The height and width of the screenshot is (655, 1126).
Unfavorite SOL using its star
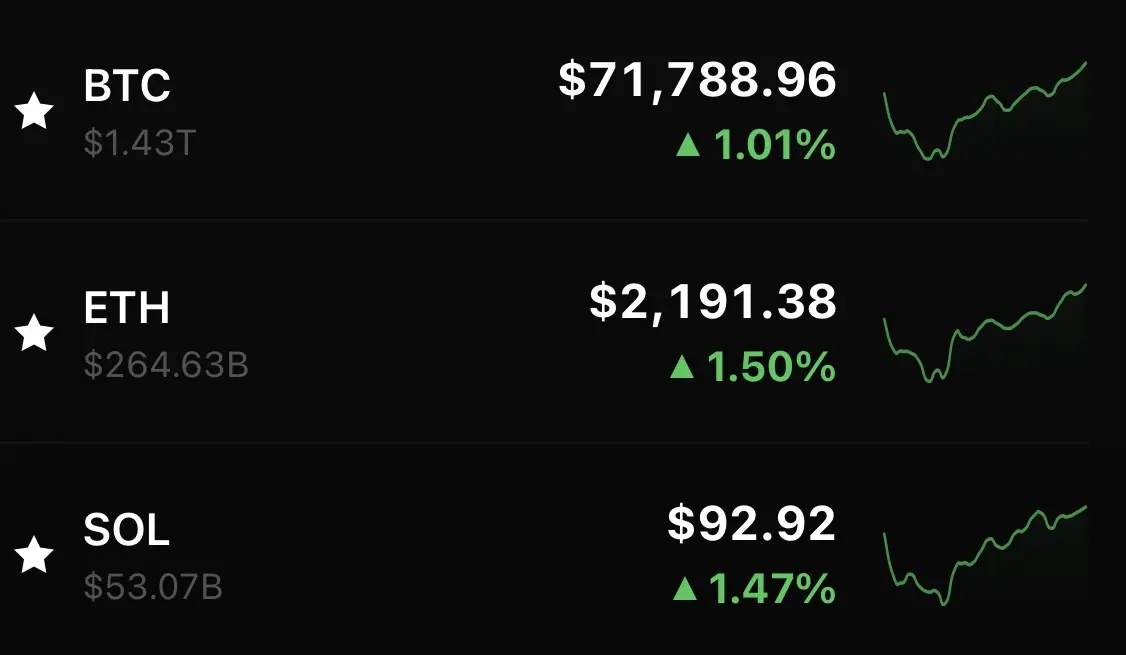(x=36, y=555)
